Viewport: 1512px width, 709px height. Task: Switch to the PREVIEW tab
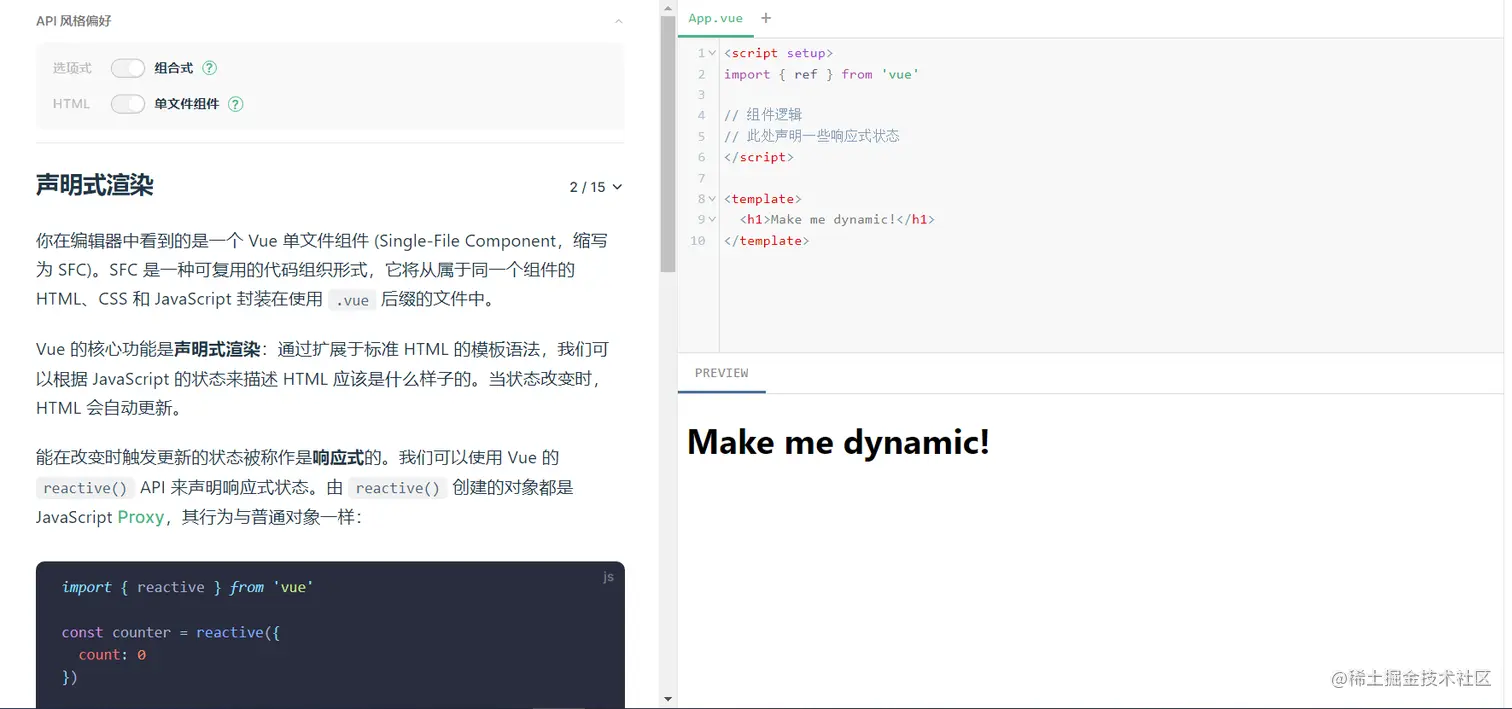click(722, 373)
